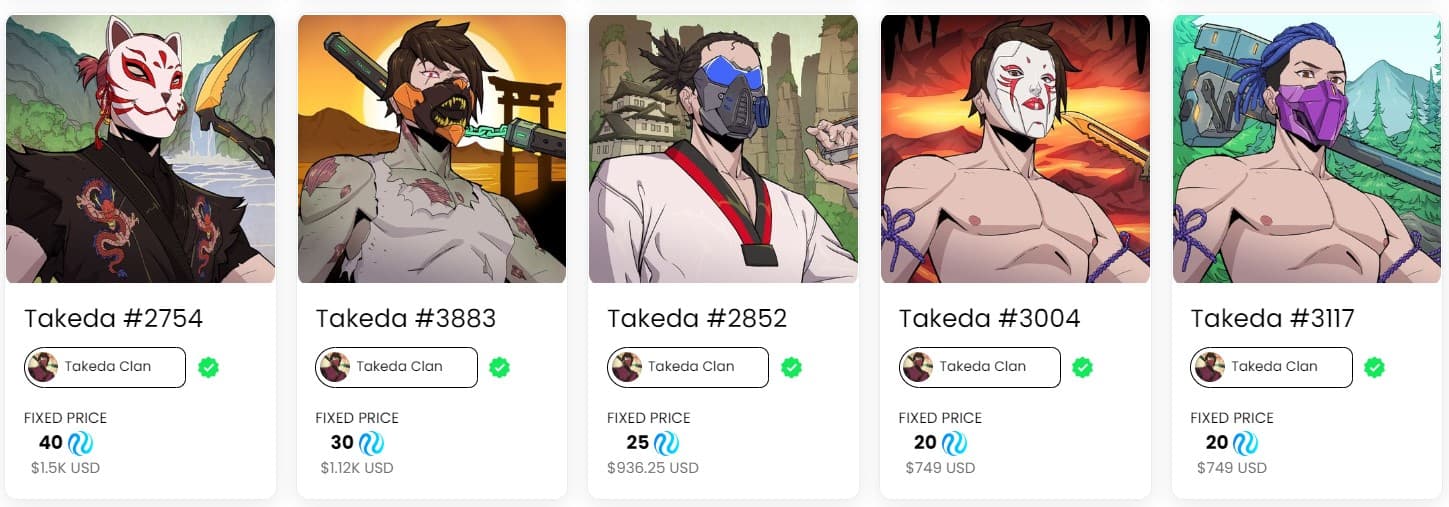This screenshot has width=1449, height=507.
Task: Click the verified checkmark on Takeda #3004 card
Action: [1082, 367]
